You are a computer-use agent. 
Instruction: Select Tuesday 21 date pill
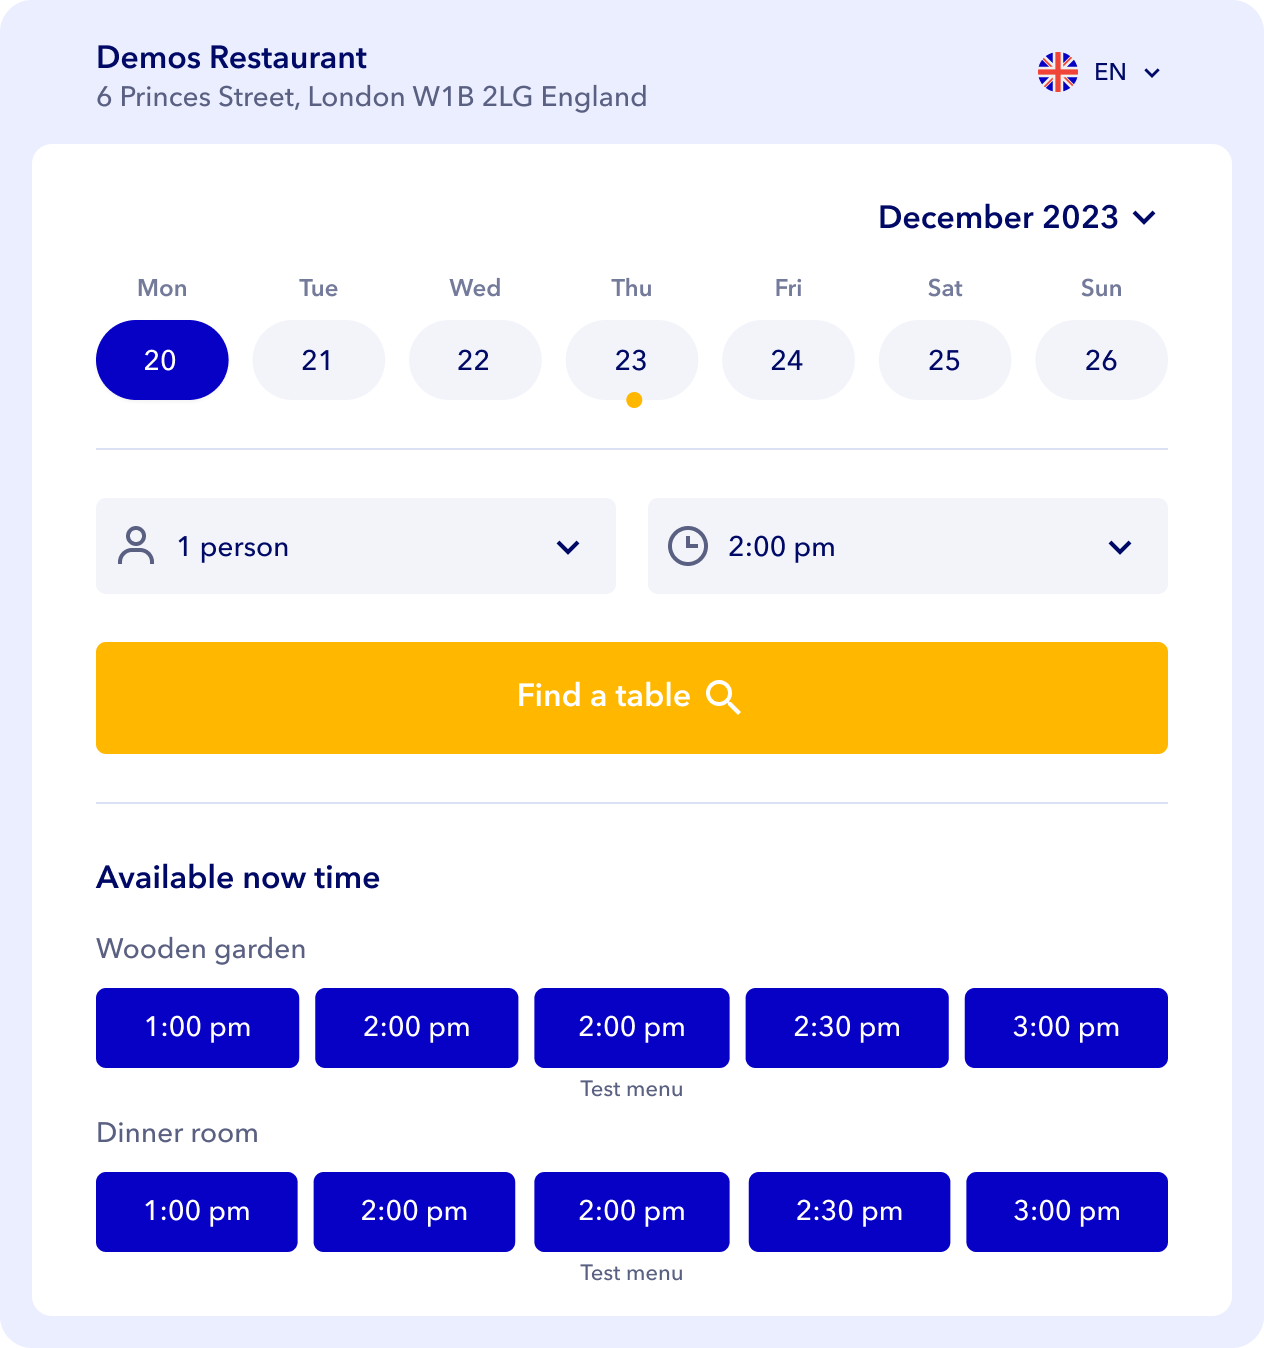pos(318,360)
